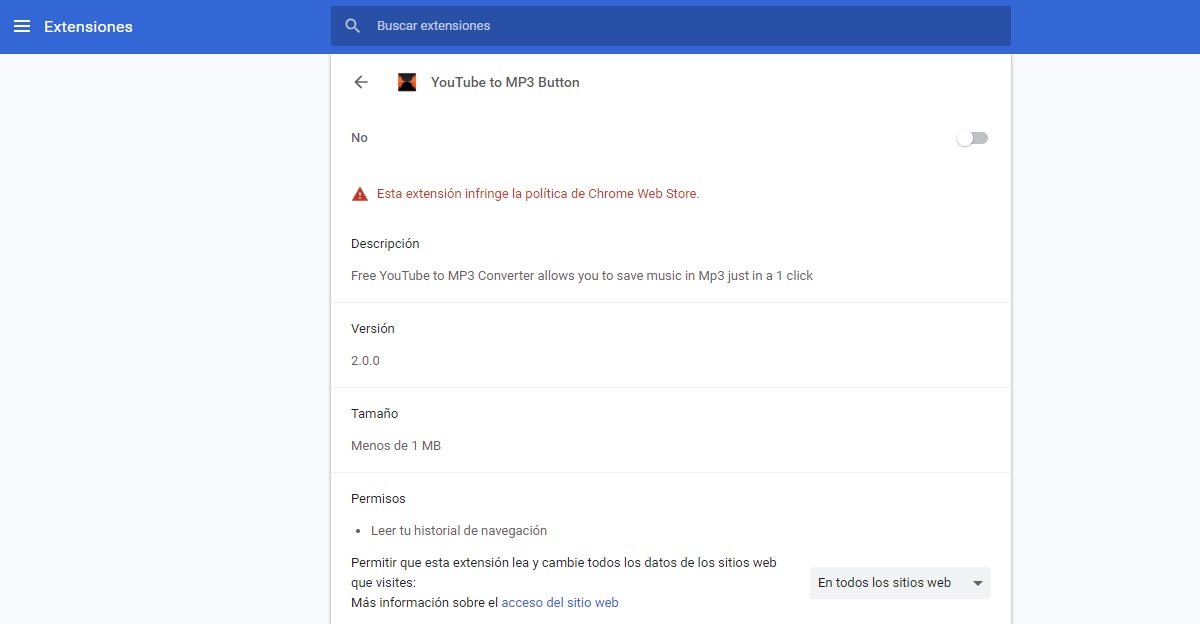Screen dimensions: 1200x624
Task: Click the version number 2.0.0
Action: 365,361
